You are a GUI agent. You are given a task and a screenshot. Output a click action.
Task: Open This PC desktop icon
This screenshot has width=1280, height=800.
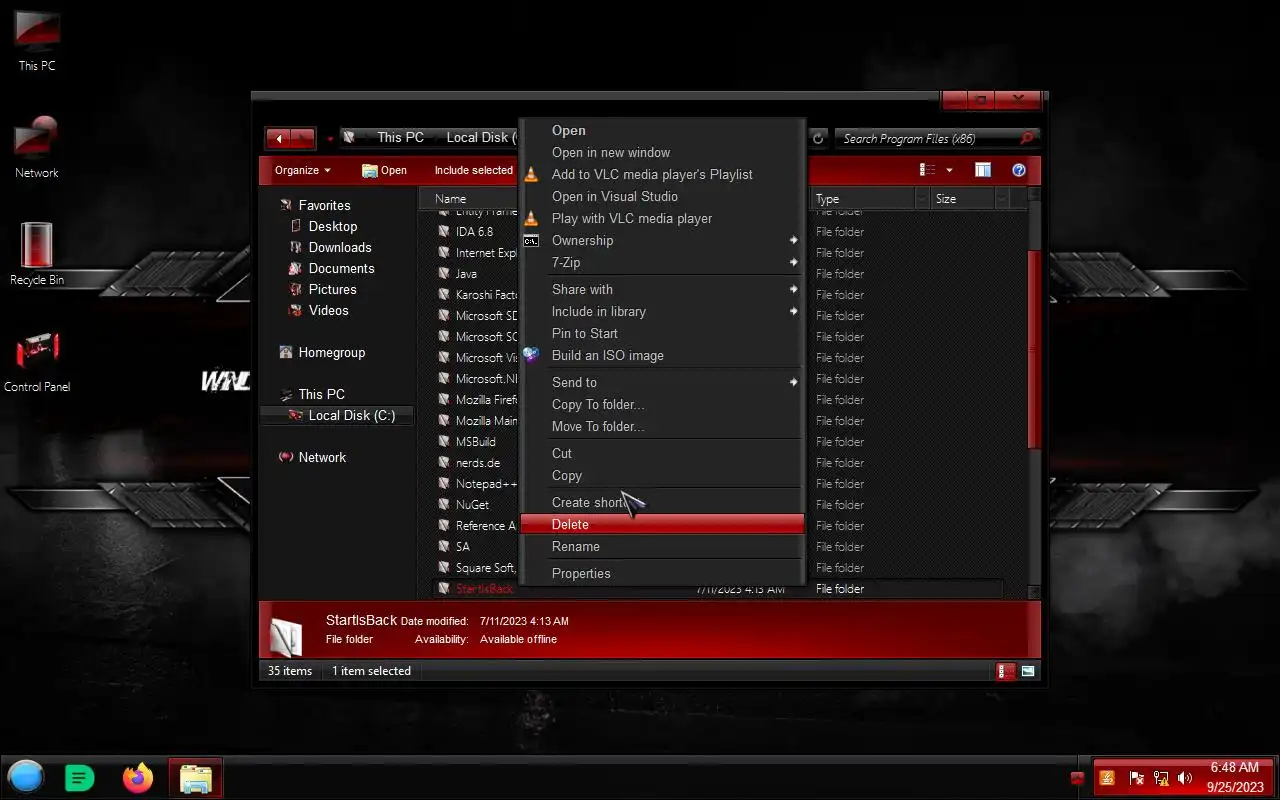point(37,41)
